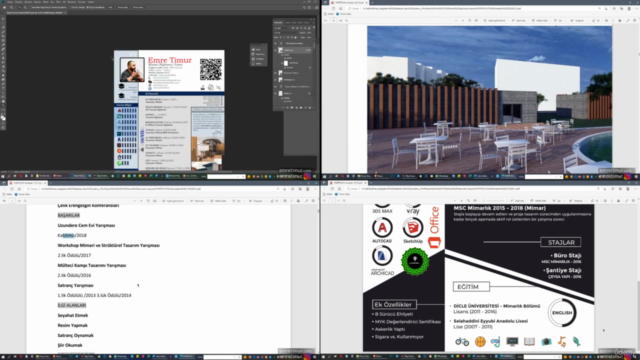Click the Windows Start button below Photoshop

[x=2, y=176]
